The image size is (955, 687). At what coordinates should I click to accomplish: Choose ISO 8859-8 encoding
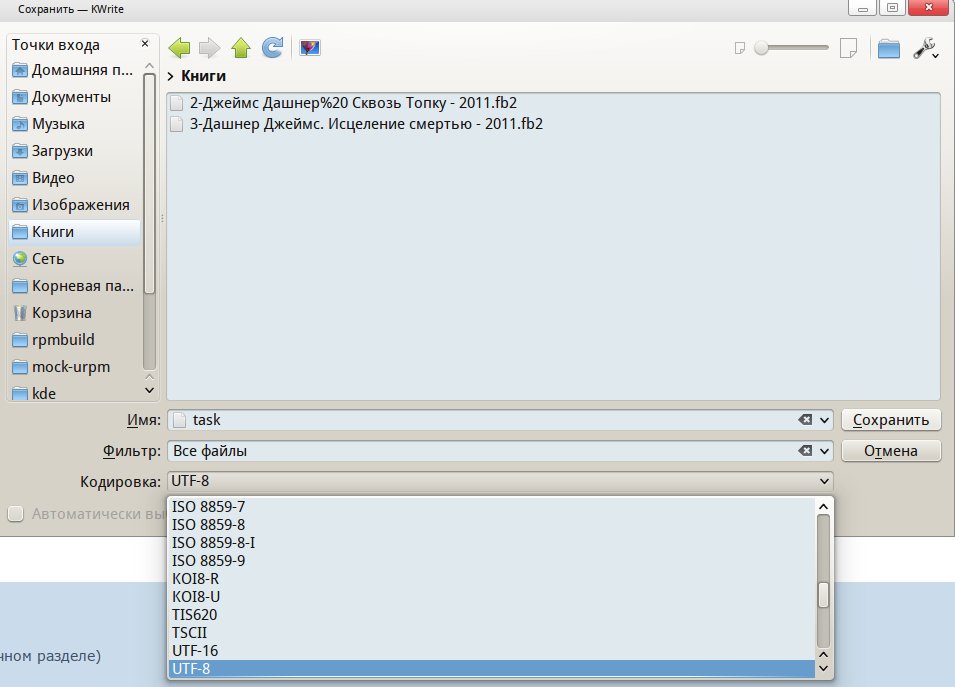coord(492,524)
